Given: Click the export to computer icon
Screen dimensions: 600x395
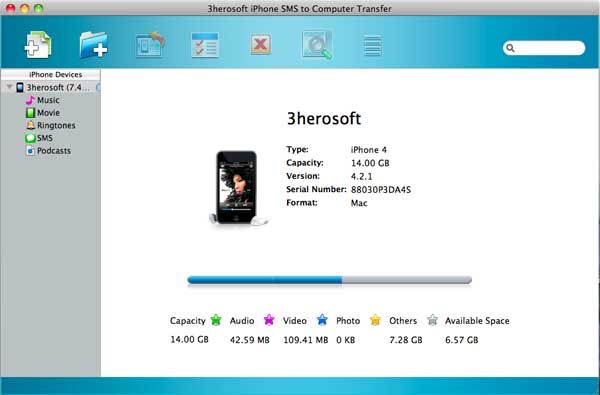Looking at the screenshot, I should tap(150, 45).
